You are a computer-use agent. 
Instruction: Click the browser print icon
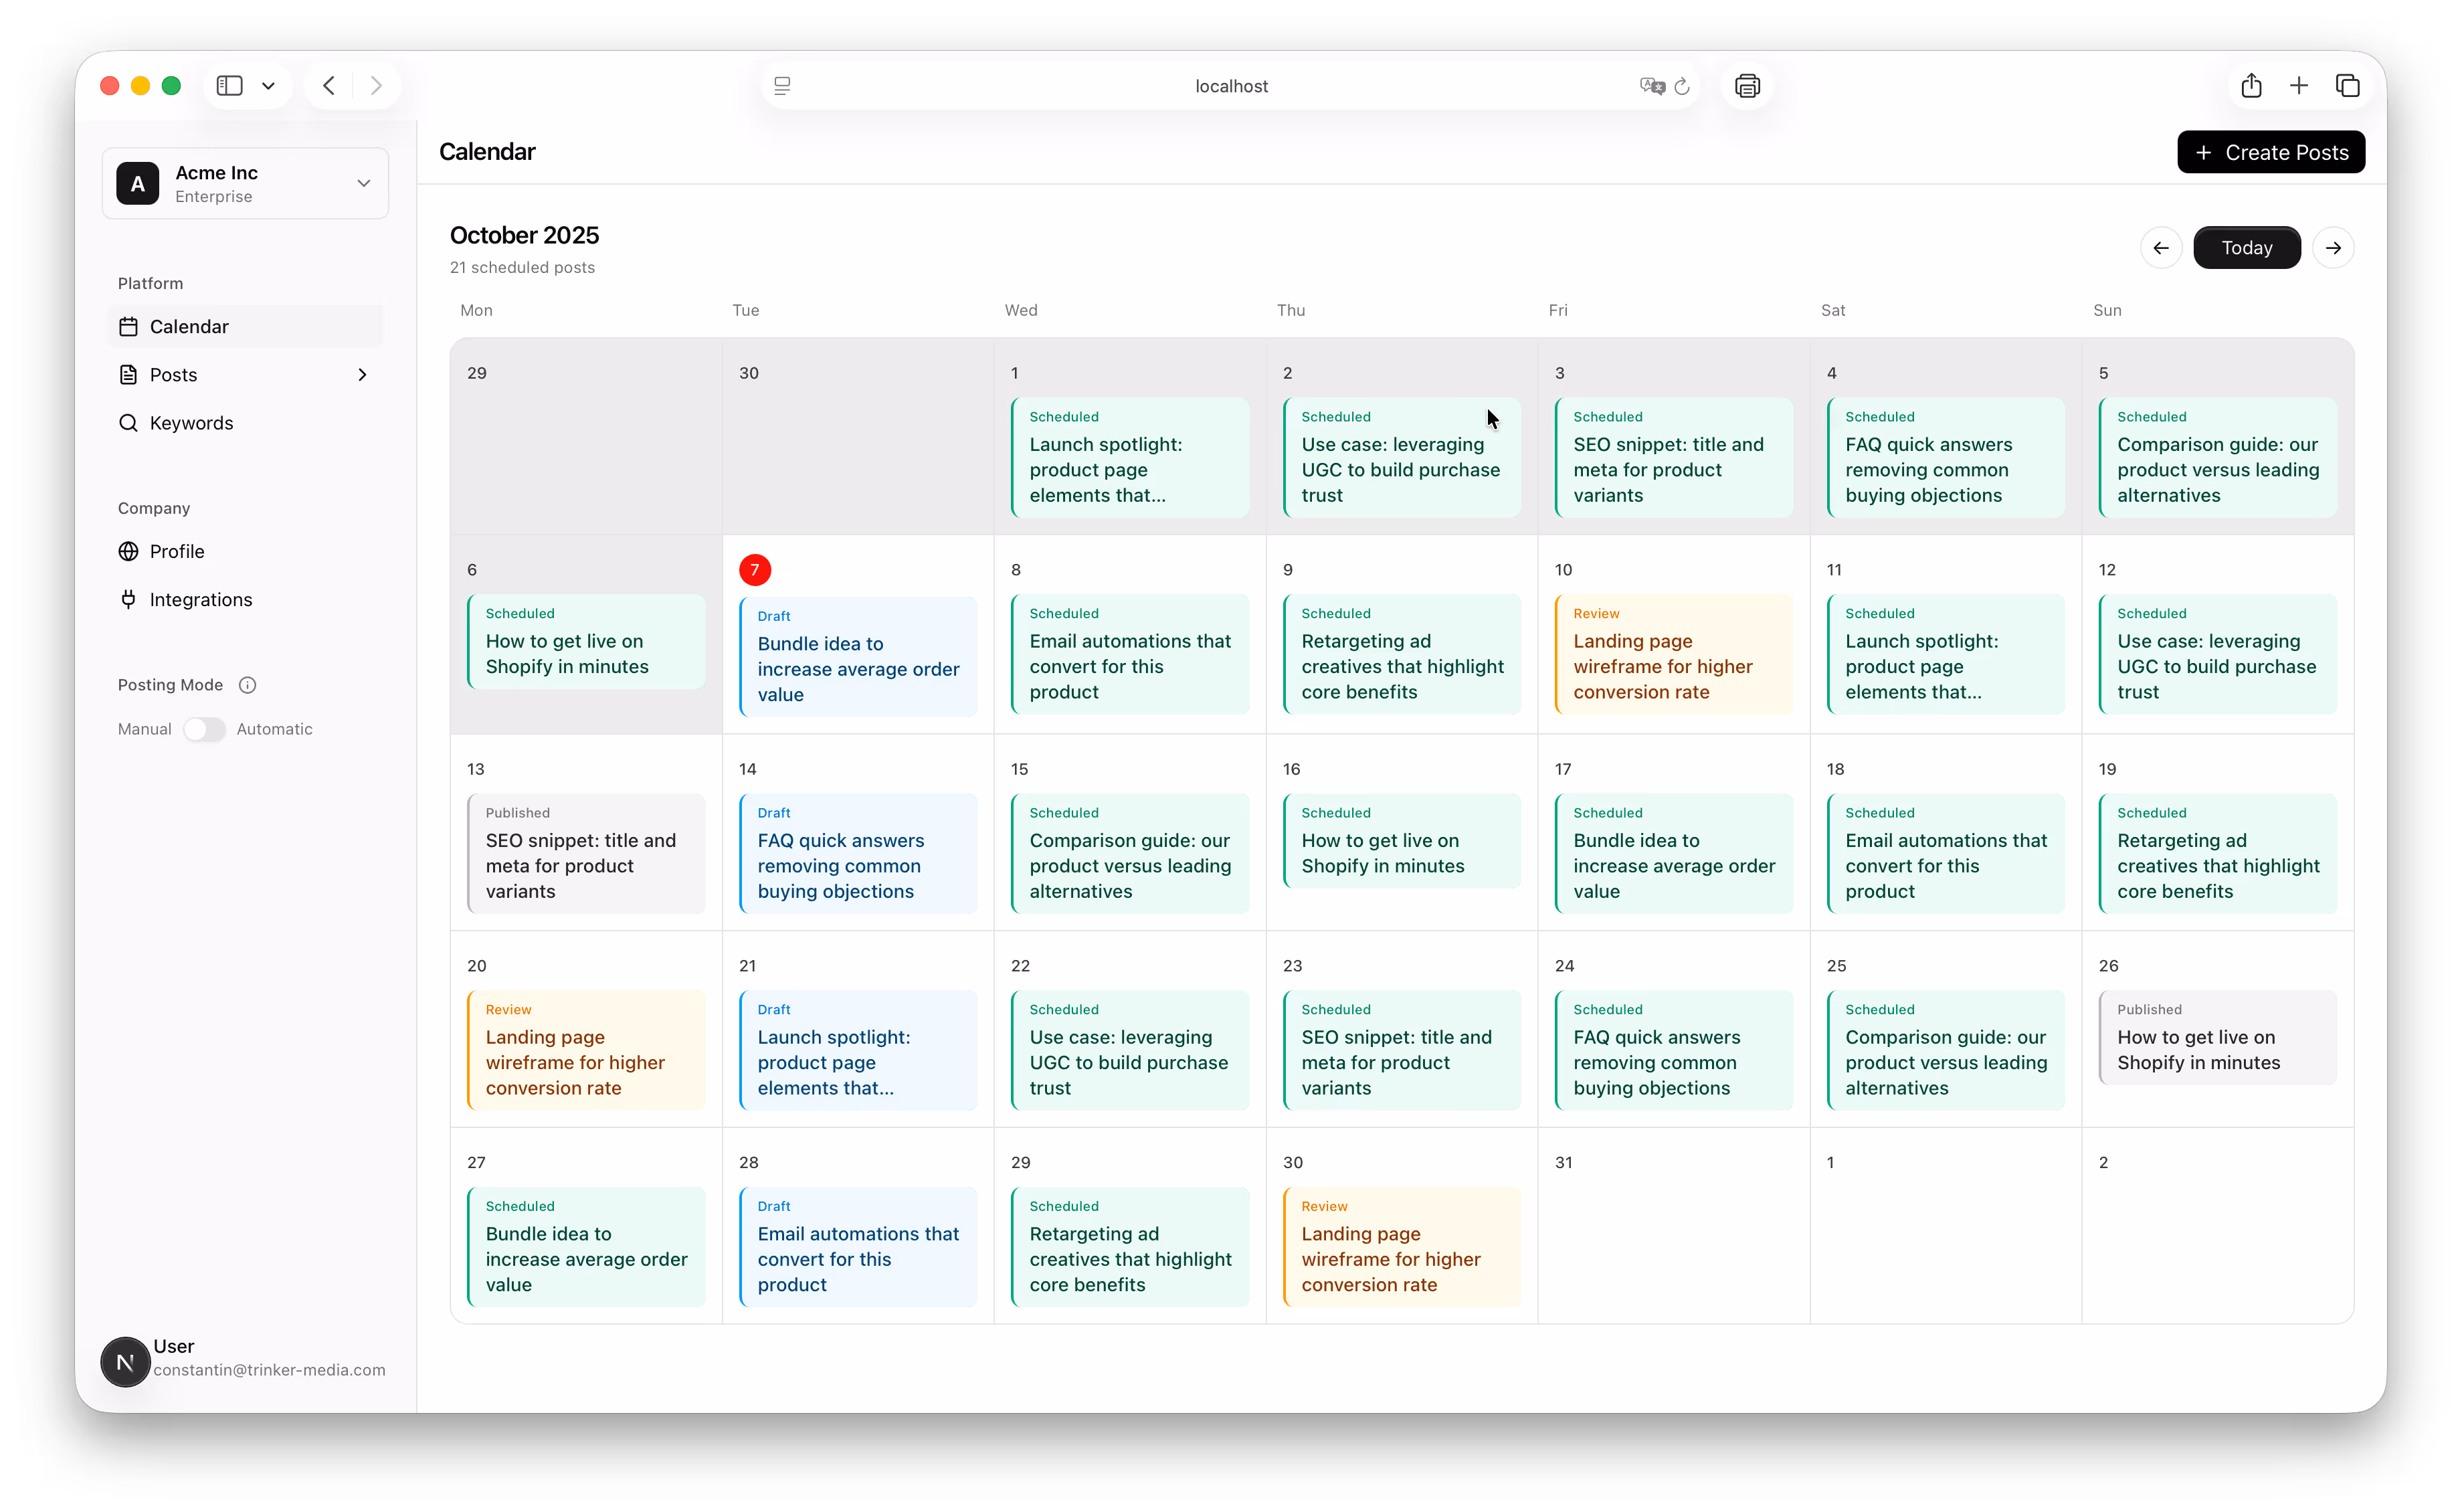[x=1747, y=86]
